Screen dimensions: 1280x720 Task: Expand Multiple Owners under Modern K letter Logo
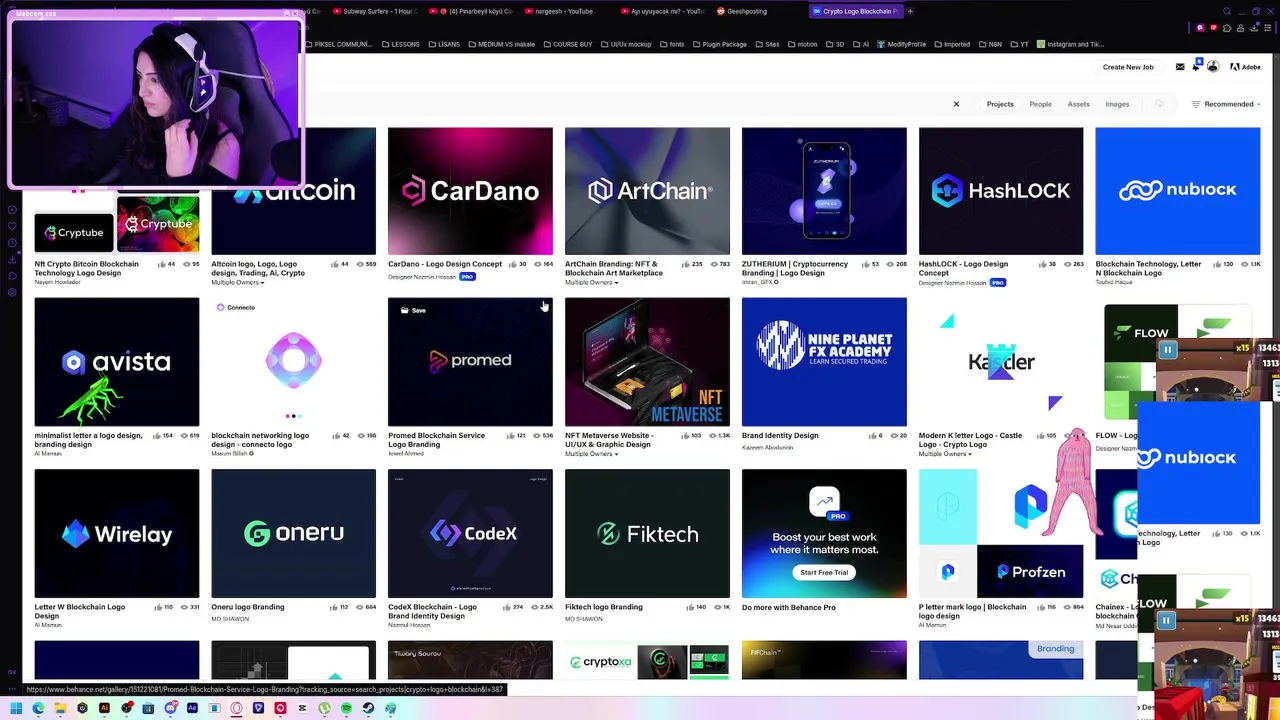coord(945,454)
